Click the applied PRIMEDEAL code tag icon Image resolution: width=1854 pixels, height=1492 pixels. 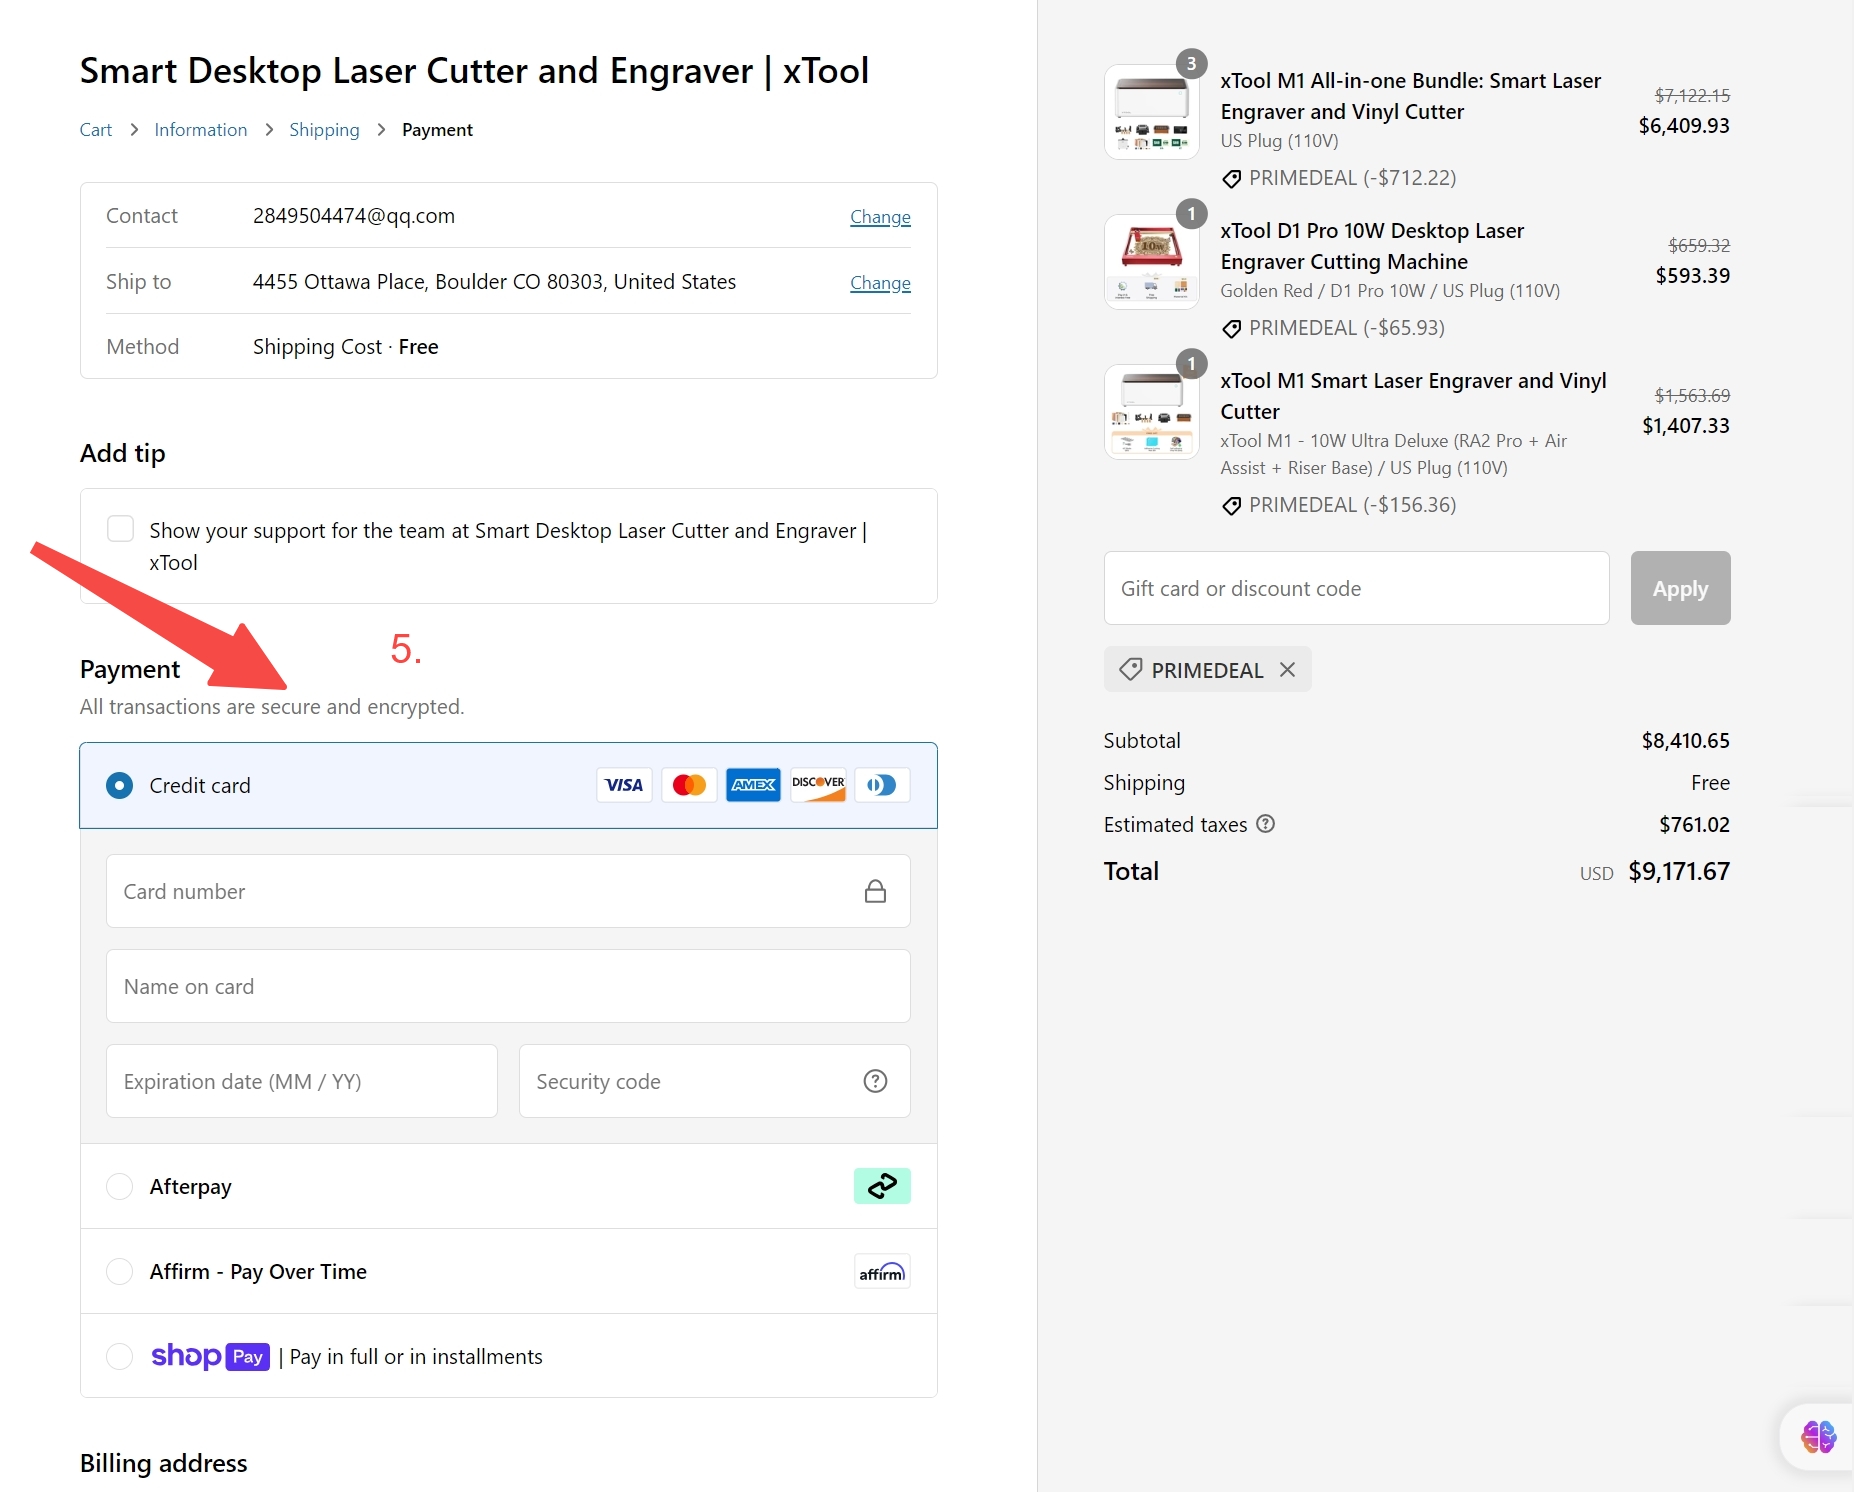(1131, 669)
